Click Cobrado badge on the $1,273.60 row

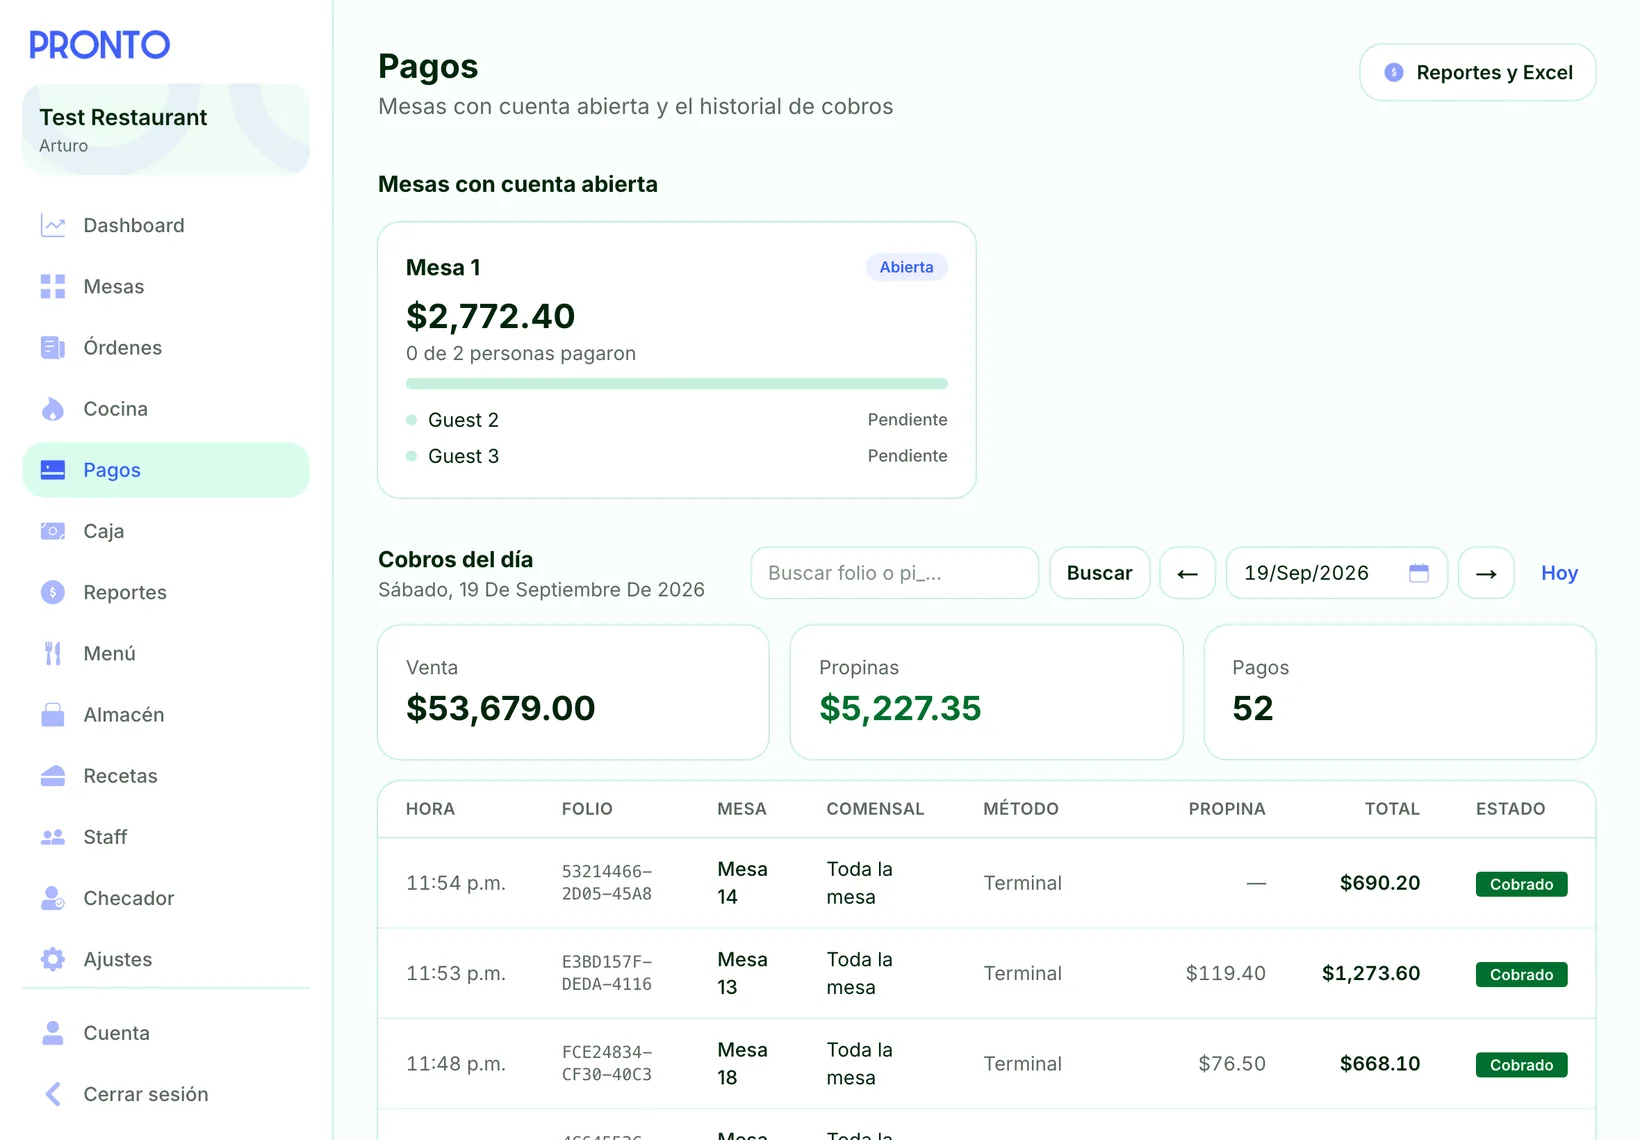[x=1521, y=974]
